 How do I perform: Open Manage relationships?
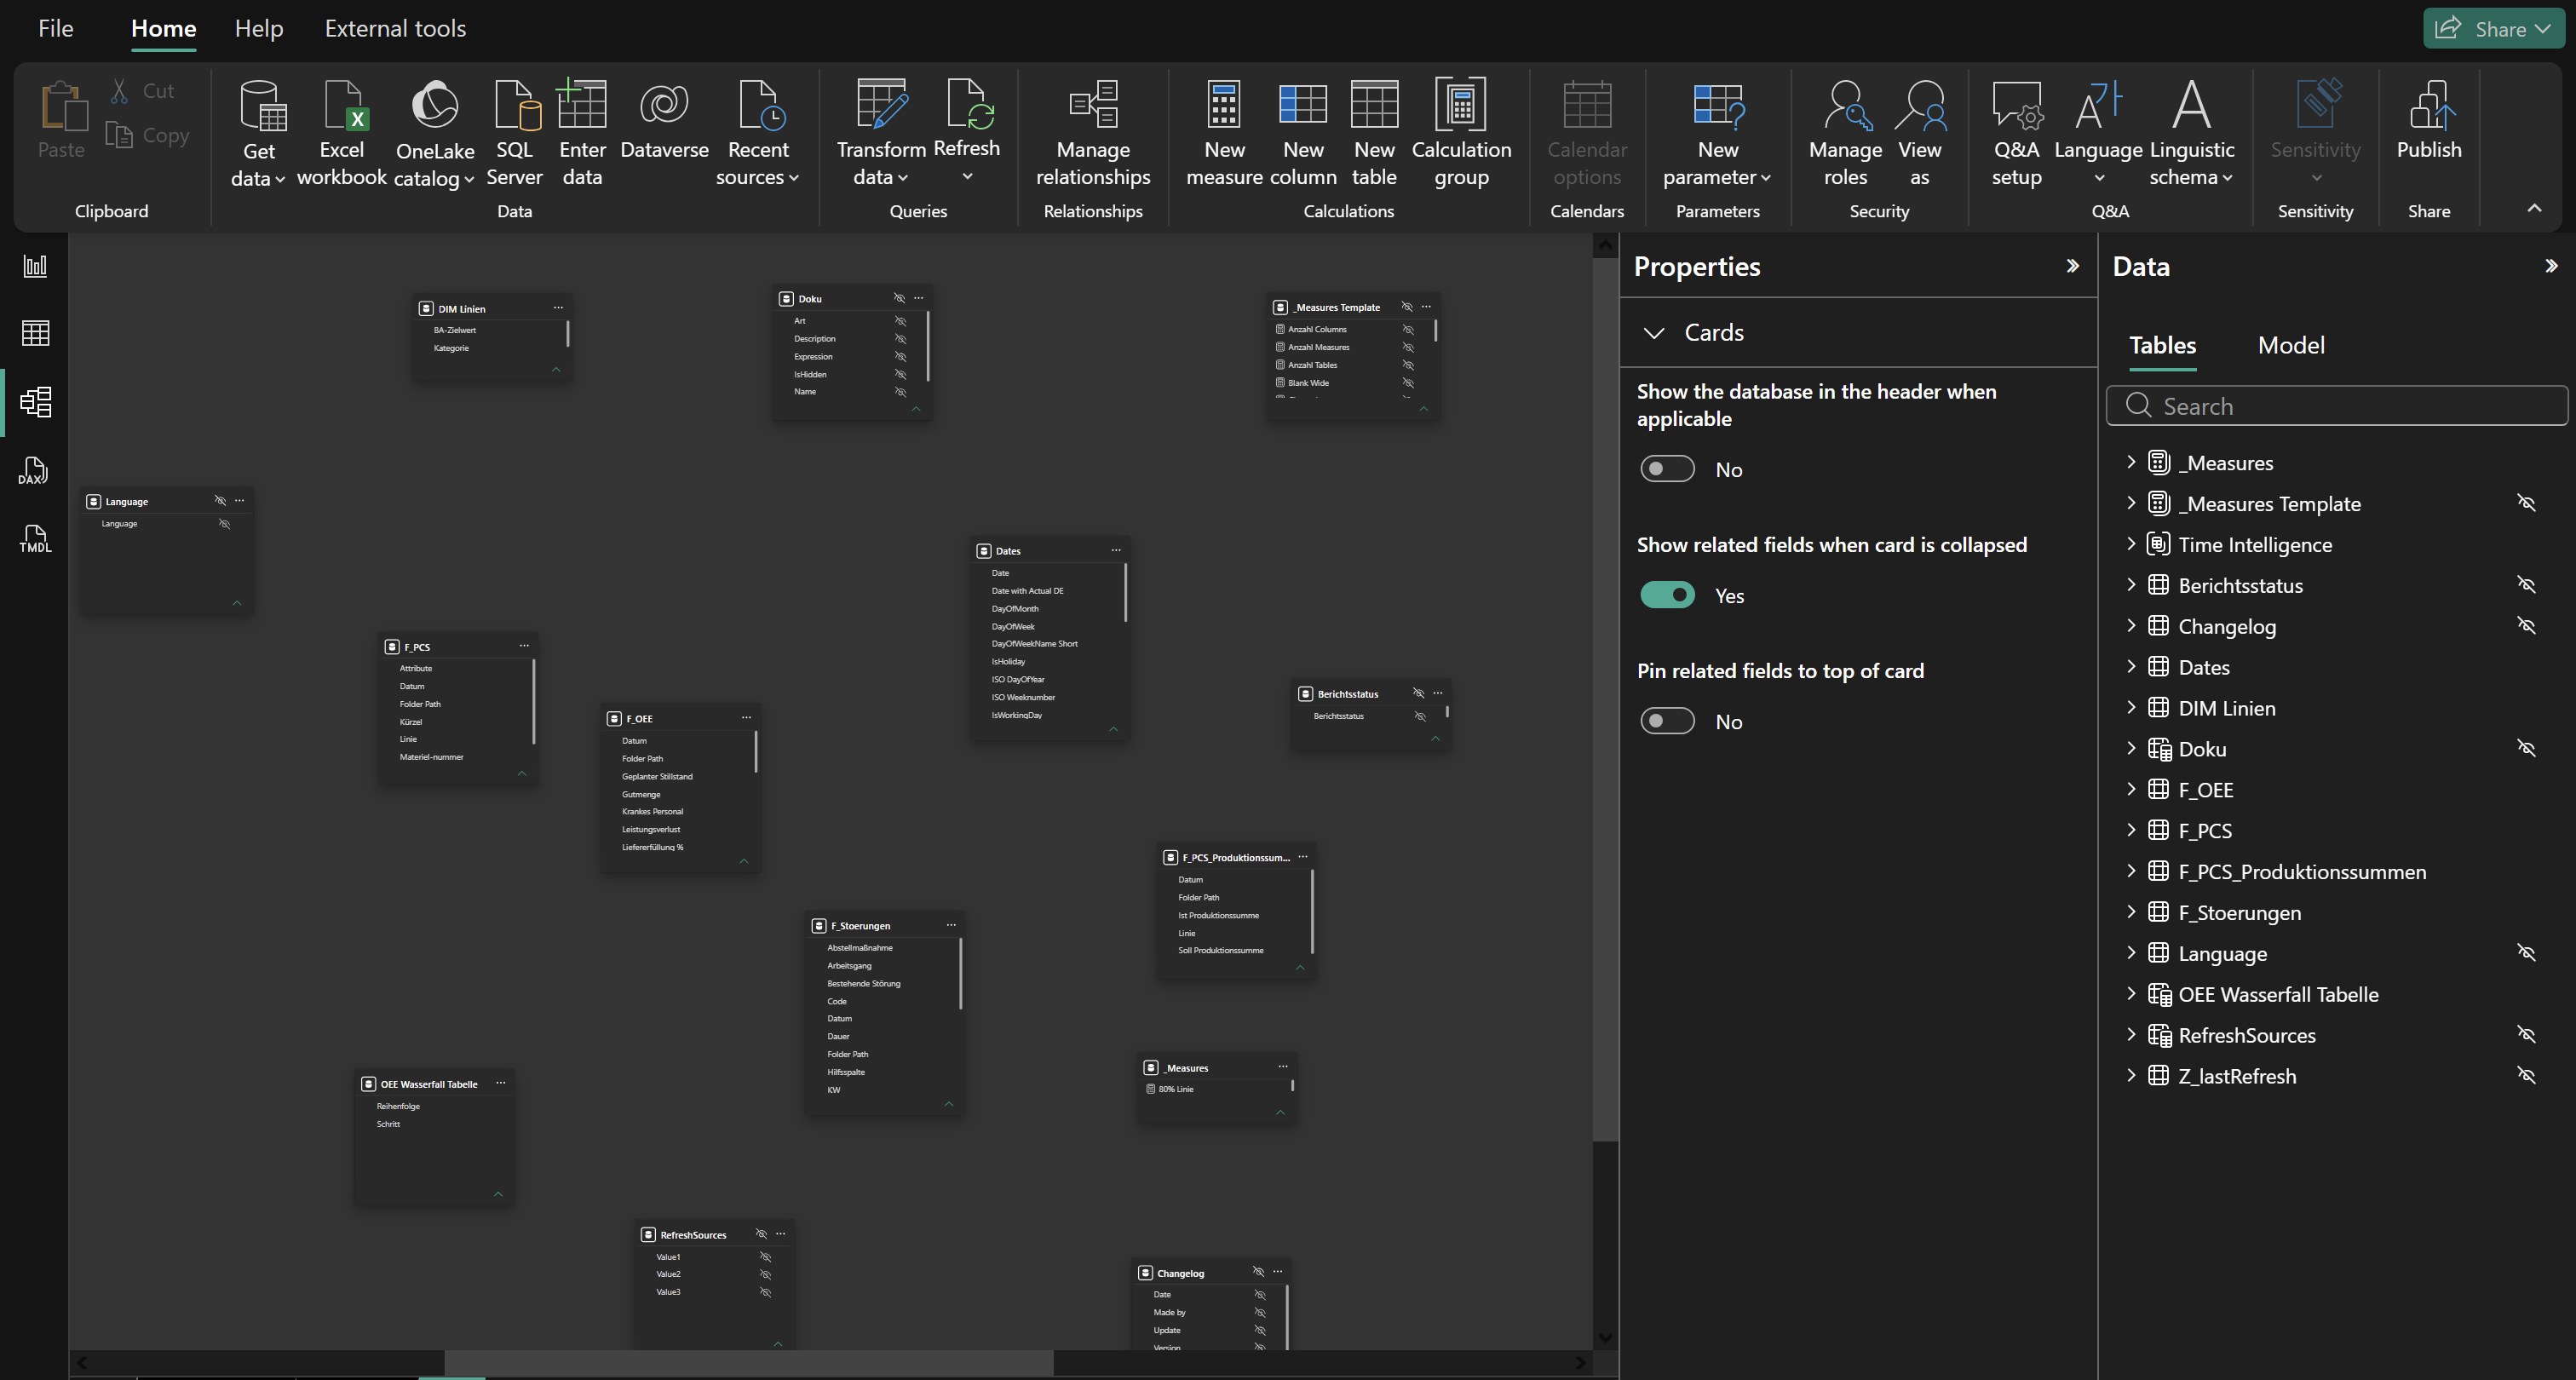pos(1093,134)
